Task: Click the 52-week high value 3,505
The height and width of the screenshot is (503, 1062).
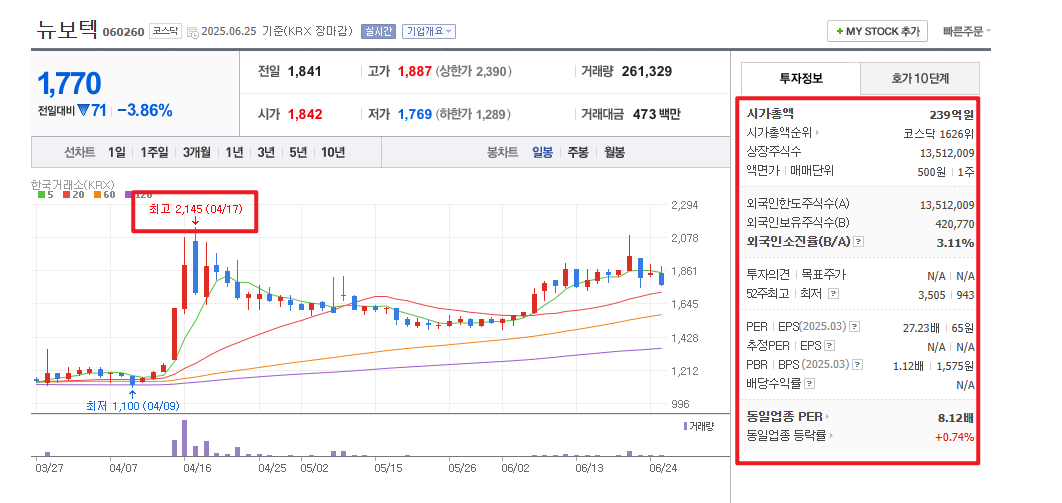Action: click(x=931, y=294)
